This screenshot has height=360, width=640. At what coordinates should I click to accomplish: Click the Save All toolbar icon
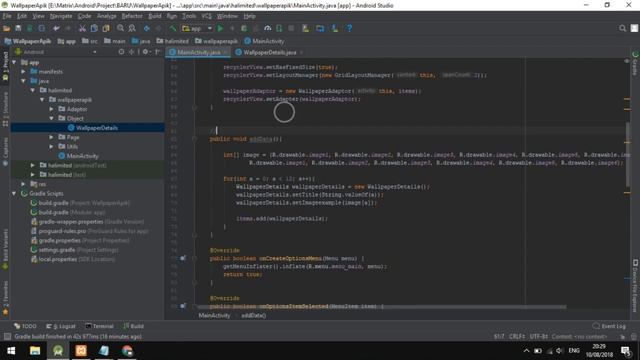18,29
